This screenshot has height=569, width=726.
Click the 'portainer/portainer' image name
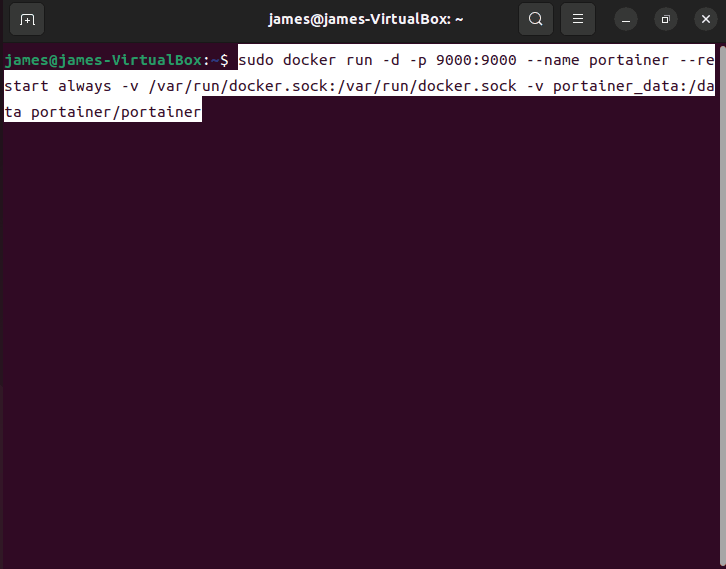(x=116, y=112)
